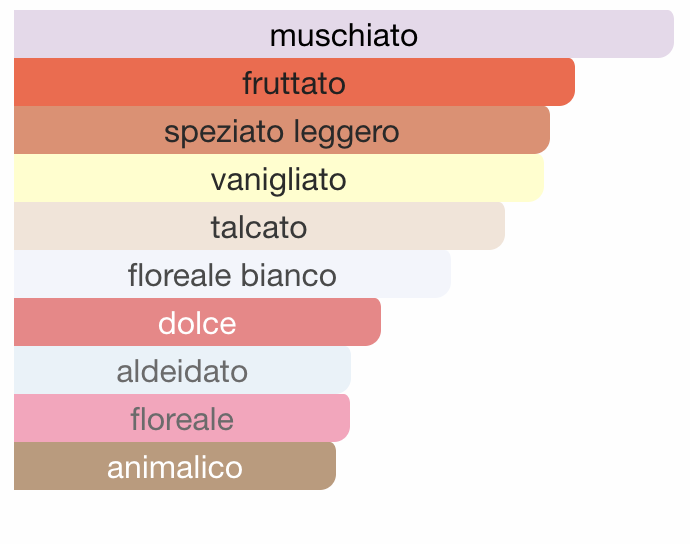Click the floreale bianco text label
The image size is (690, 544).
[232, 275]
